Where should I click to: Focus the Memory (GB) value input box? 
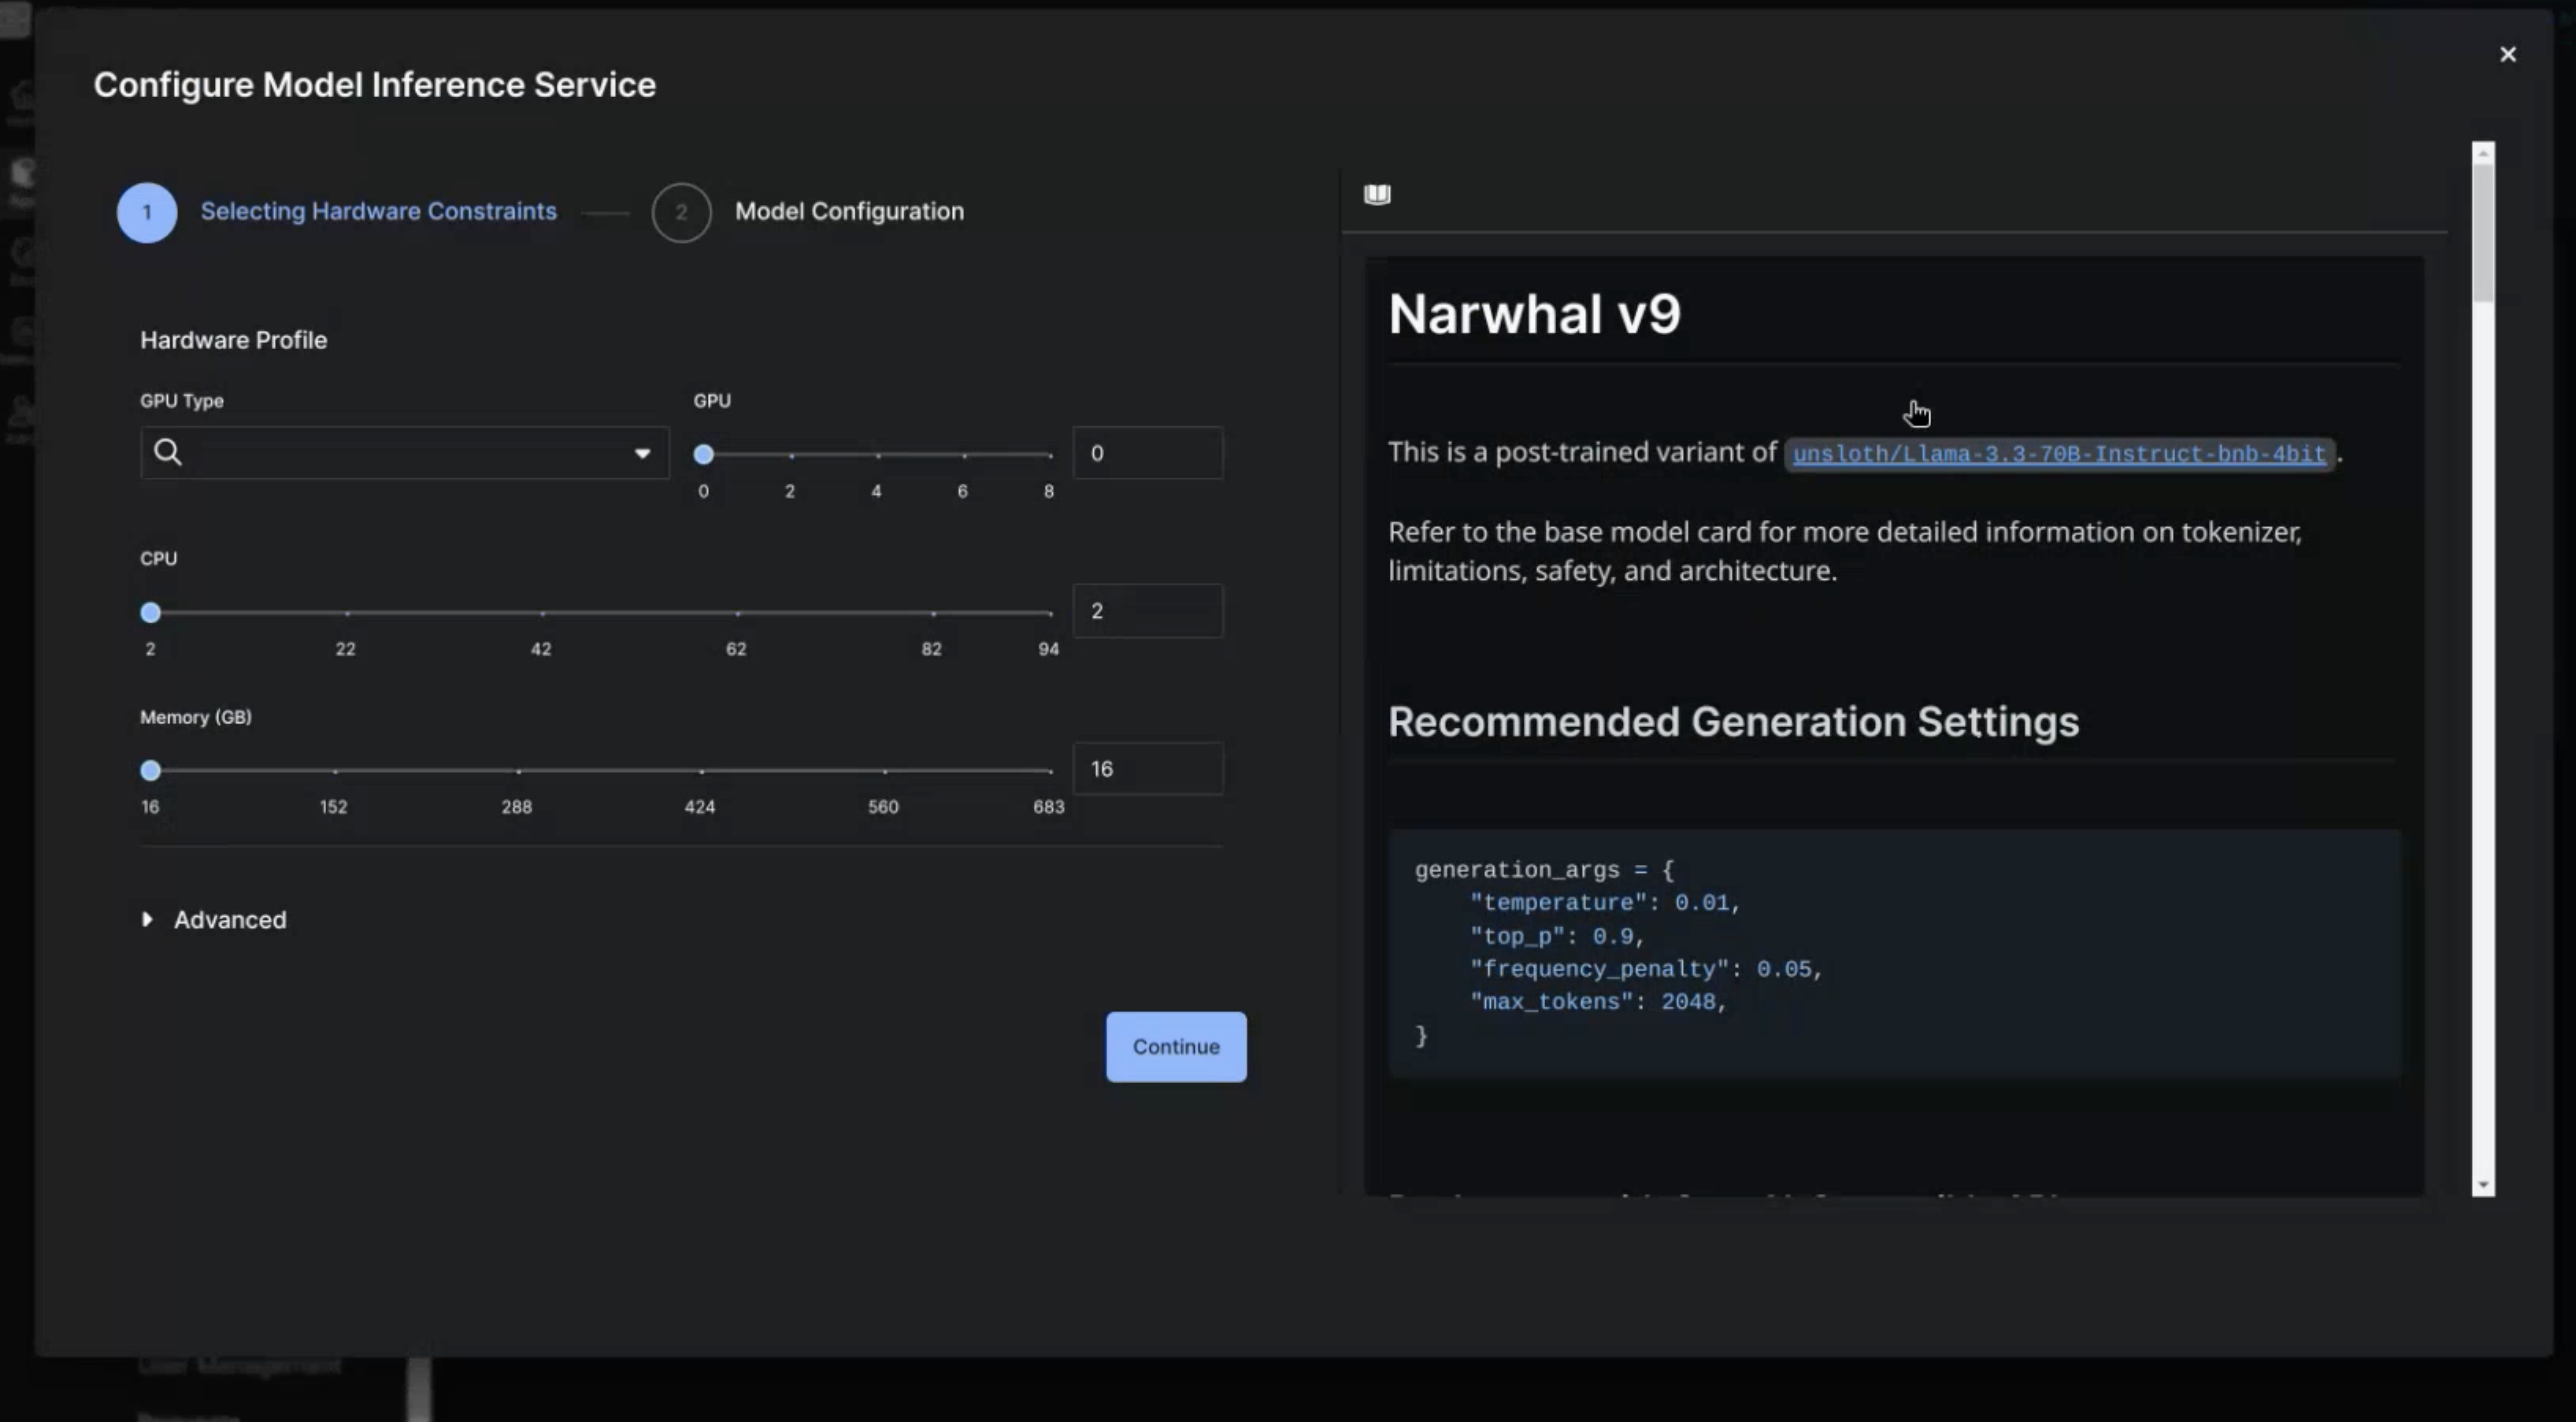click(x=1147, y=770)
